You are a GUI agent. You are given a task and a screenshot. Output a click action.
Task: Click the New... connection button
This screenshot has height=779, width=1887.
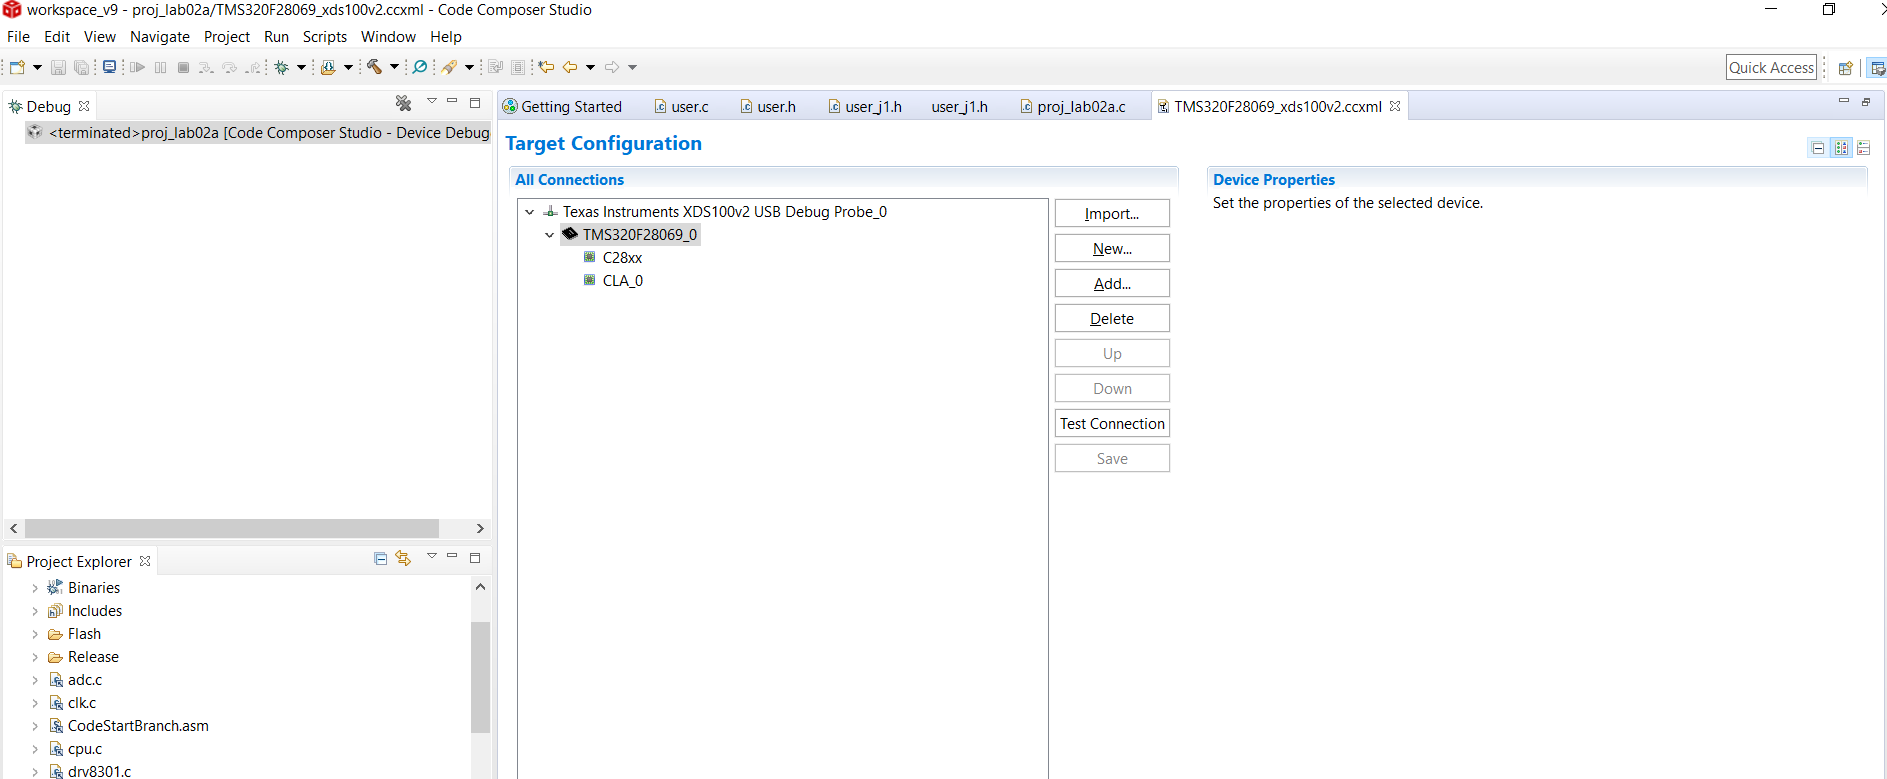[1112, 248]
